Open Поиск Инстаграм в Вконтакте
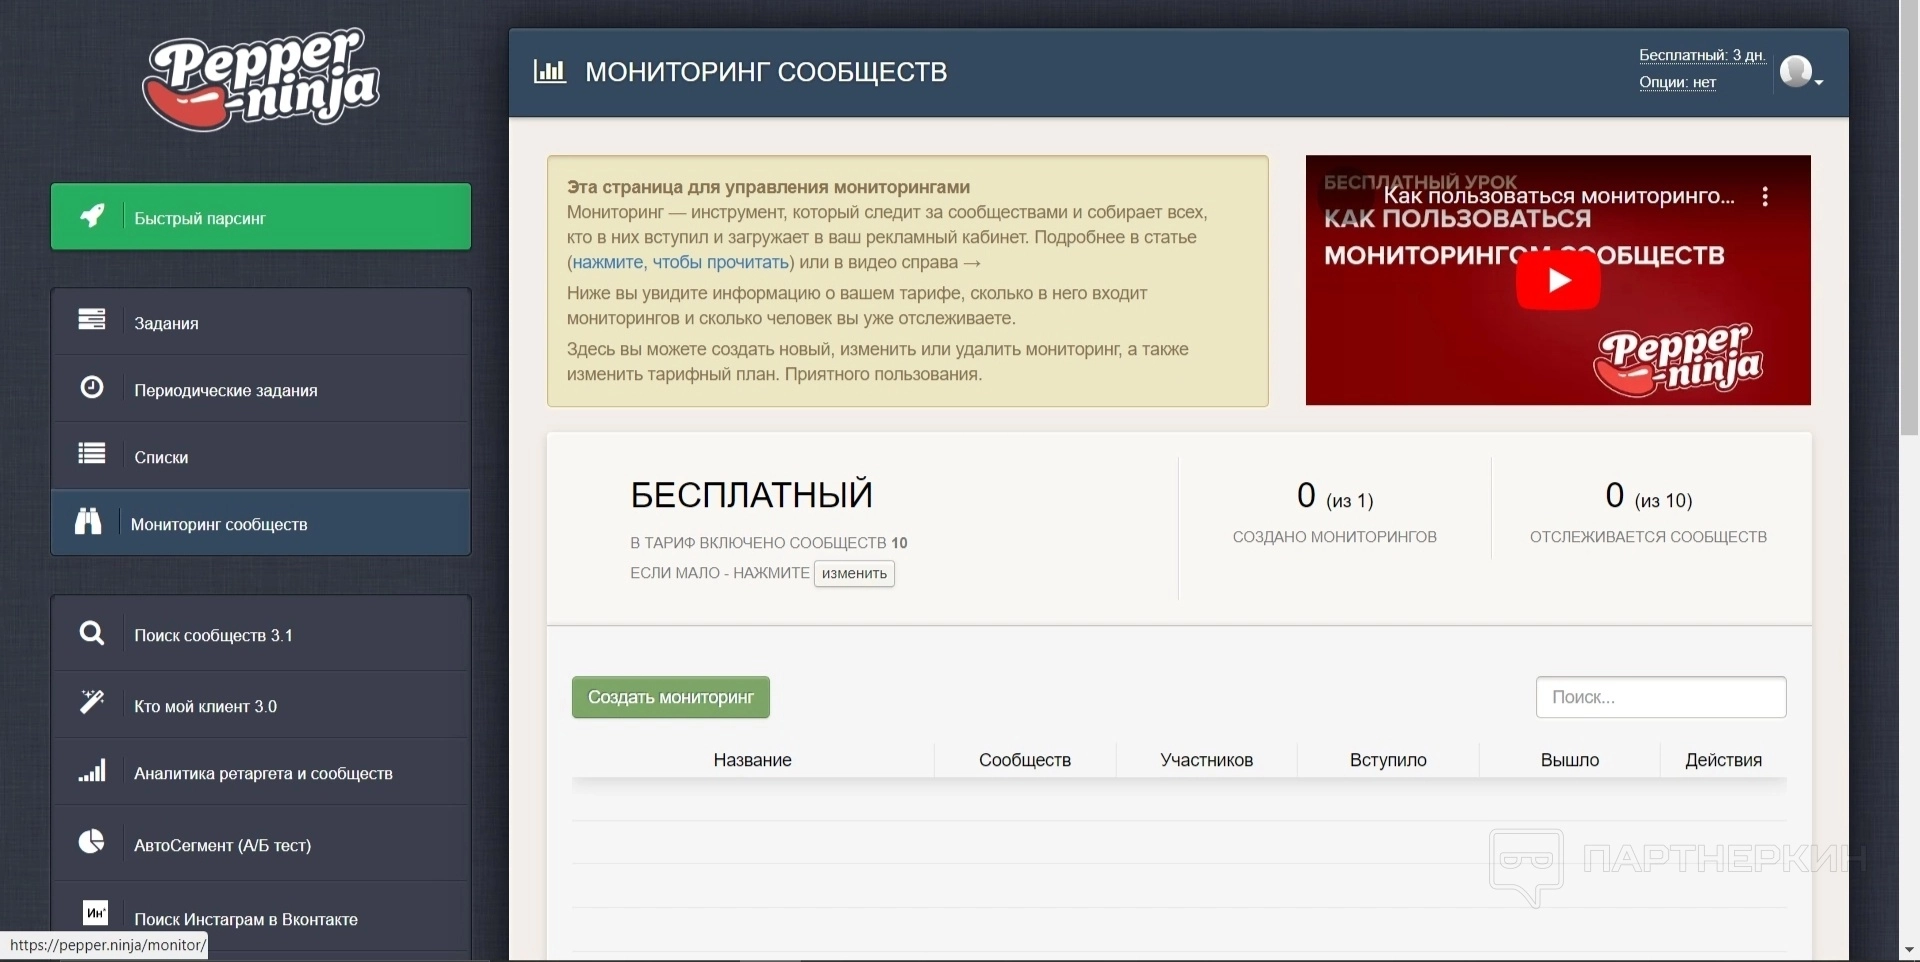The height and width of the screenshot is (962, 1920). pos(261,917)
